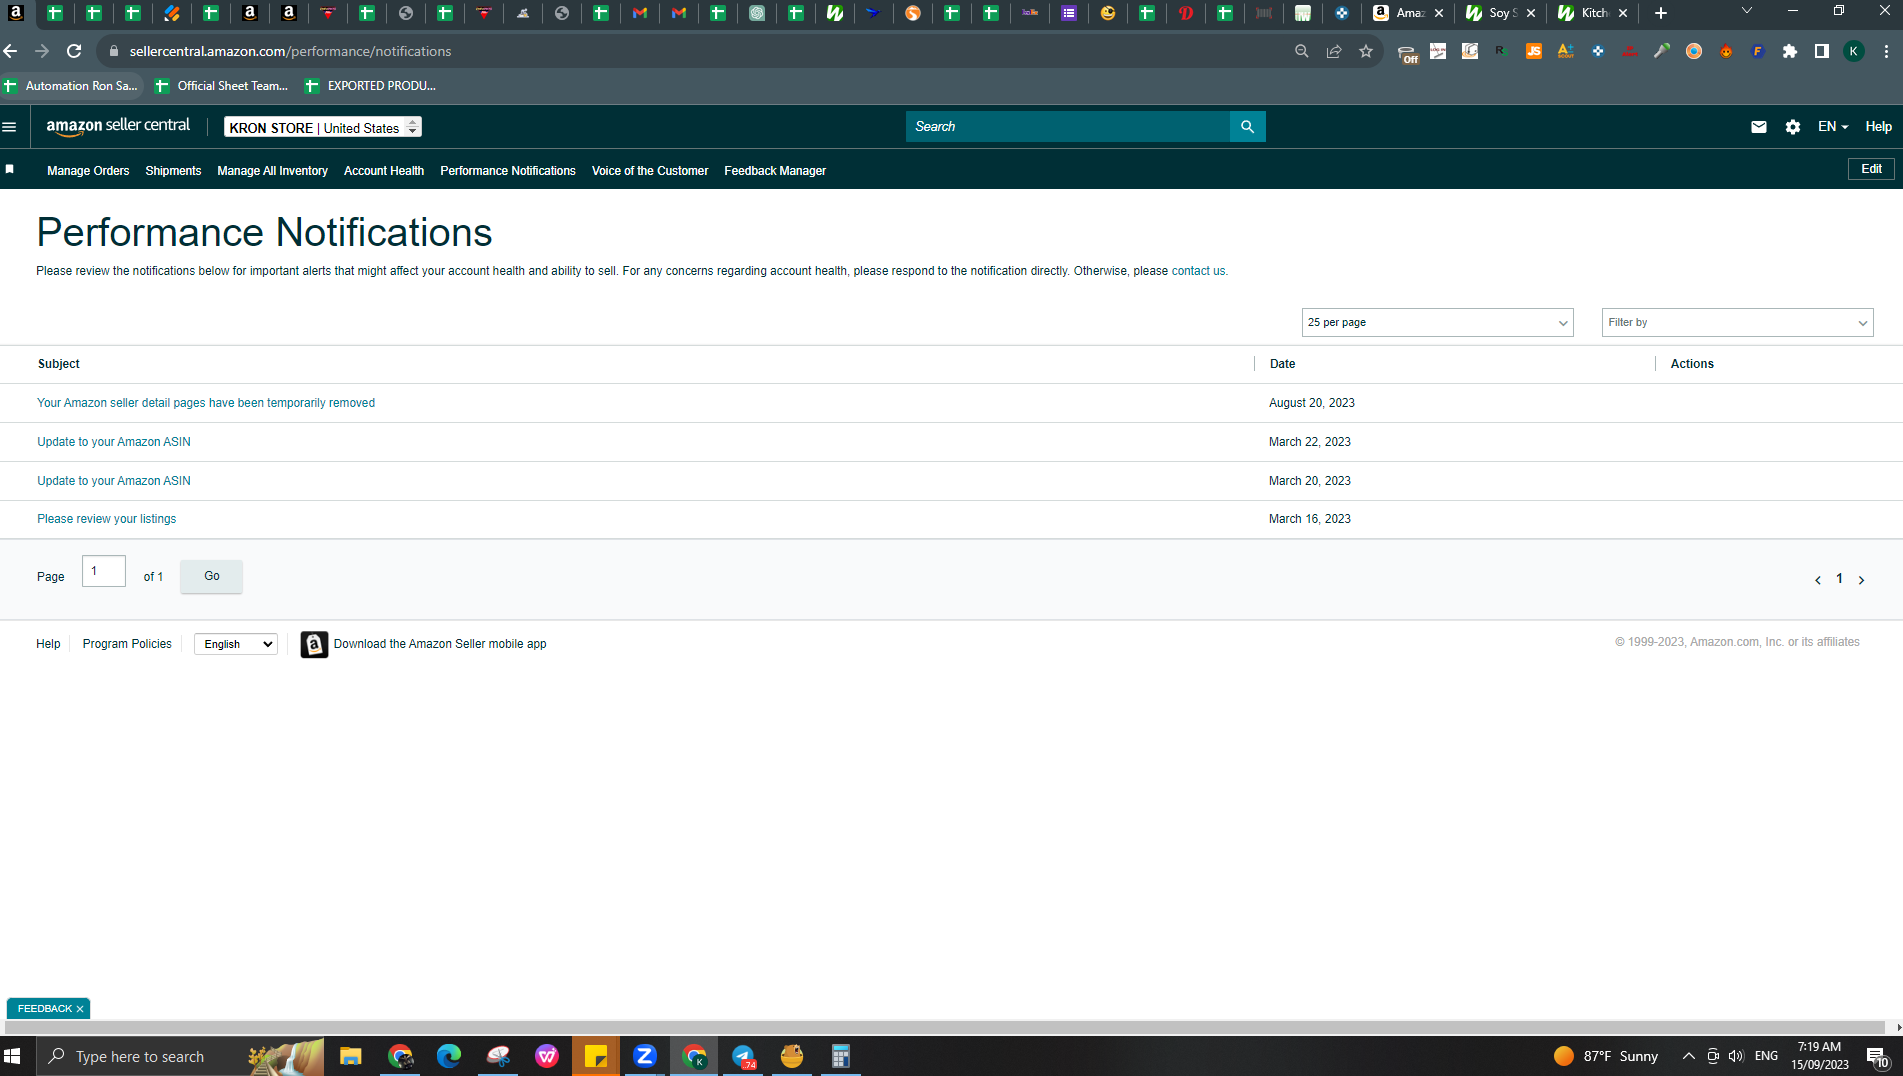Open Performance Notifications nav item
The image size is (1903, 1076).
point(508,171)
